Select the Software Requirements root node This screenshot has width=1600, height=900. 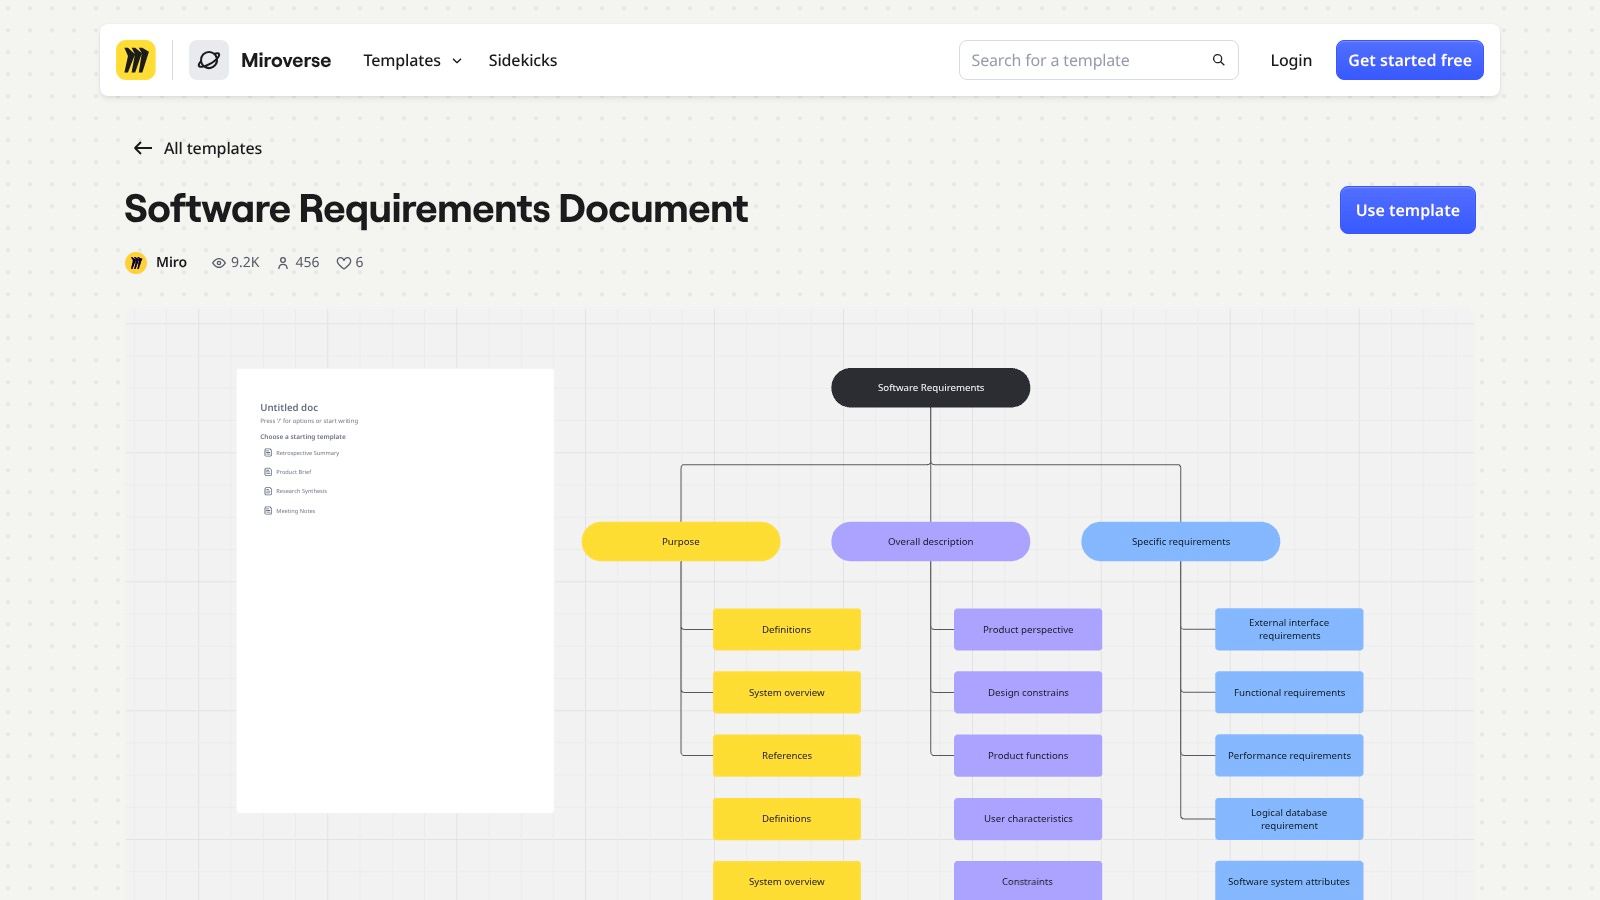click(x=931, y=388)
